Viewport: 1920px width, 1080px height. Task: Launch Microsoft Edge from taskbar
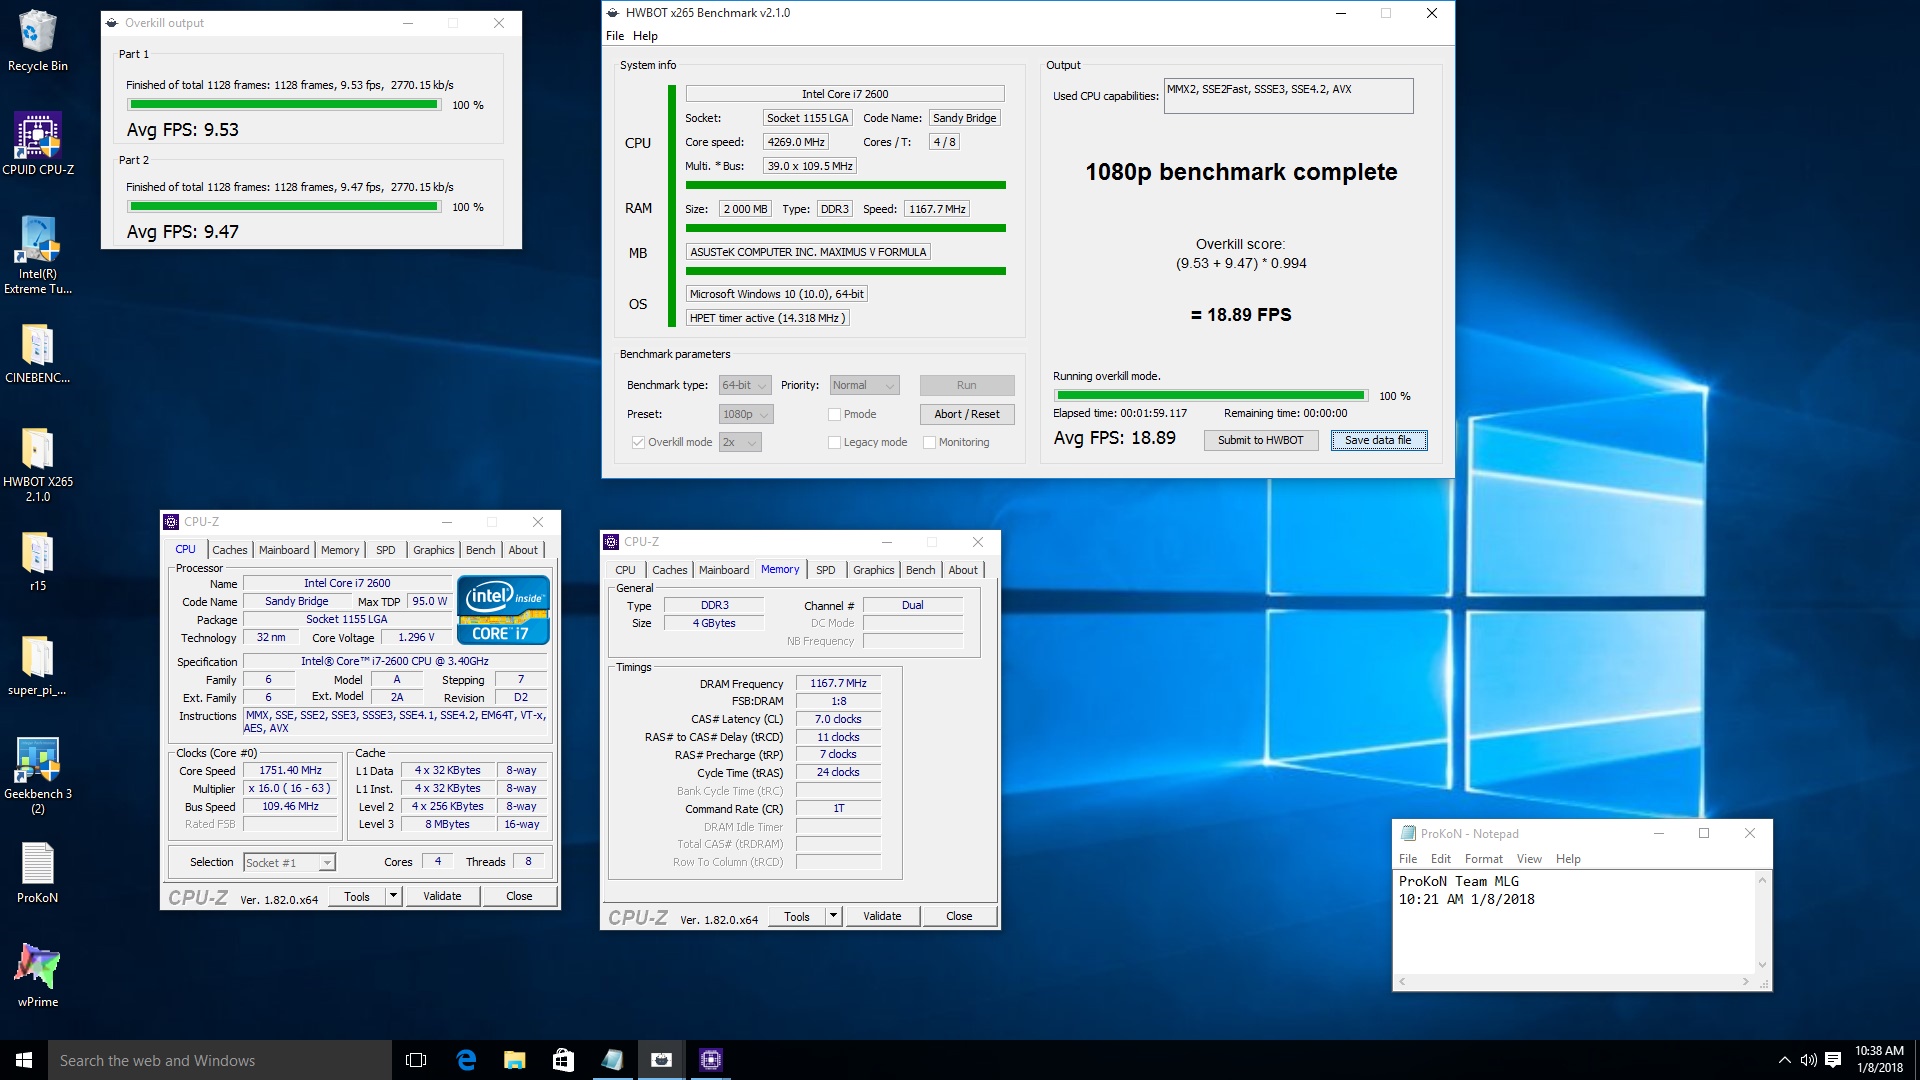tap(466, 1060)
